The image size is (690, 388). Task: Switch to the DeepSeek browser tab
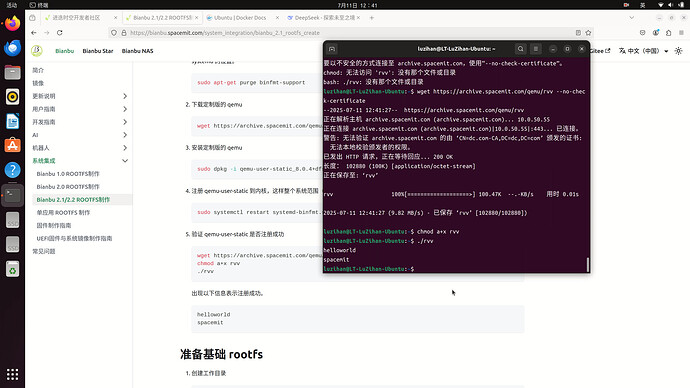click(x=324, y=18)
